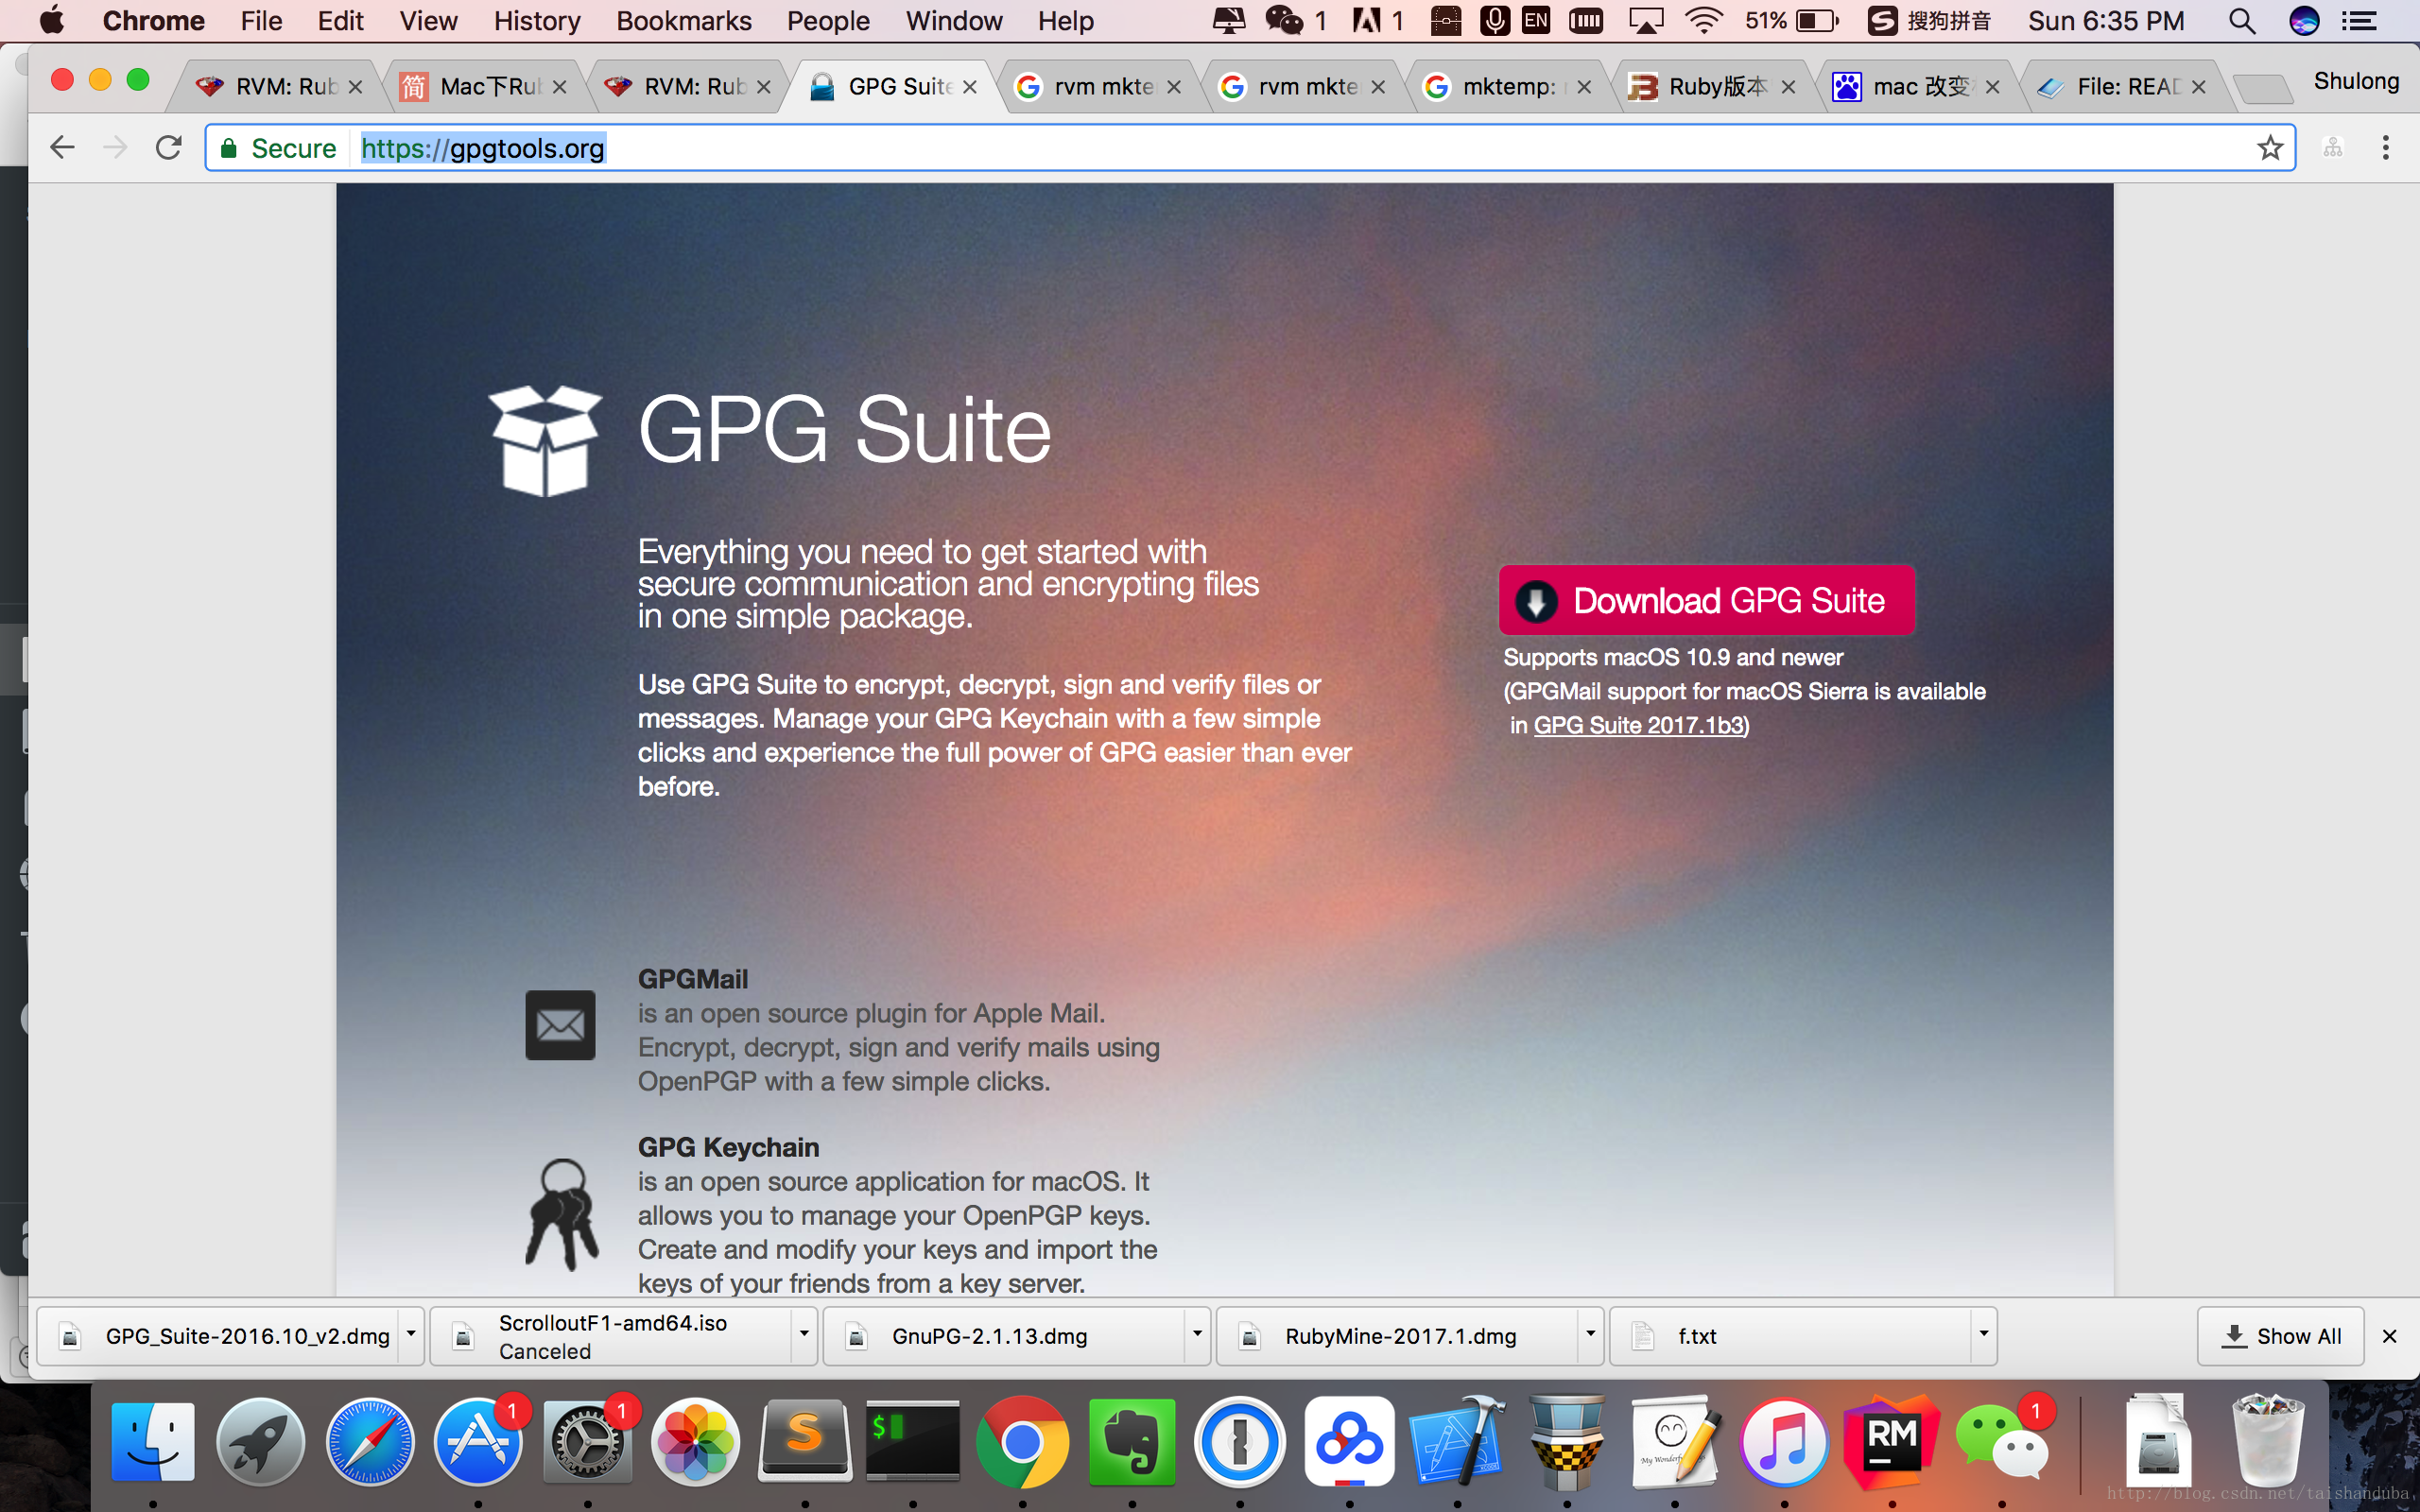
Task: Open the People menu
Action: click(x=828, y=21)
